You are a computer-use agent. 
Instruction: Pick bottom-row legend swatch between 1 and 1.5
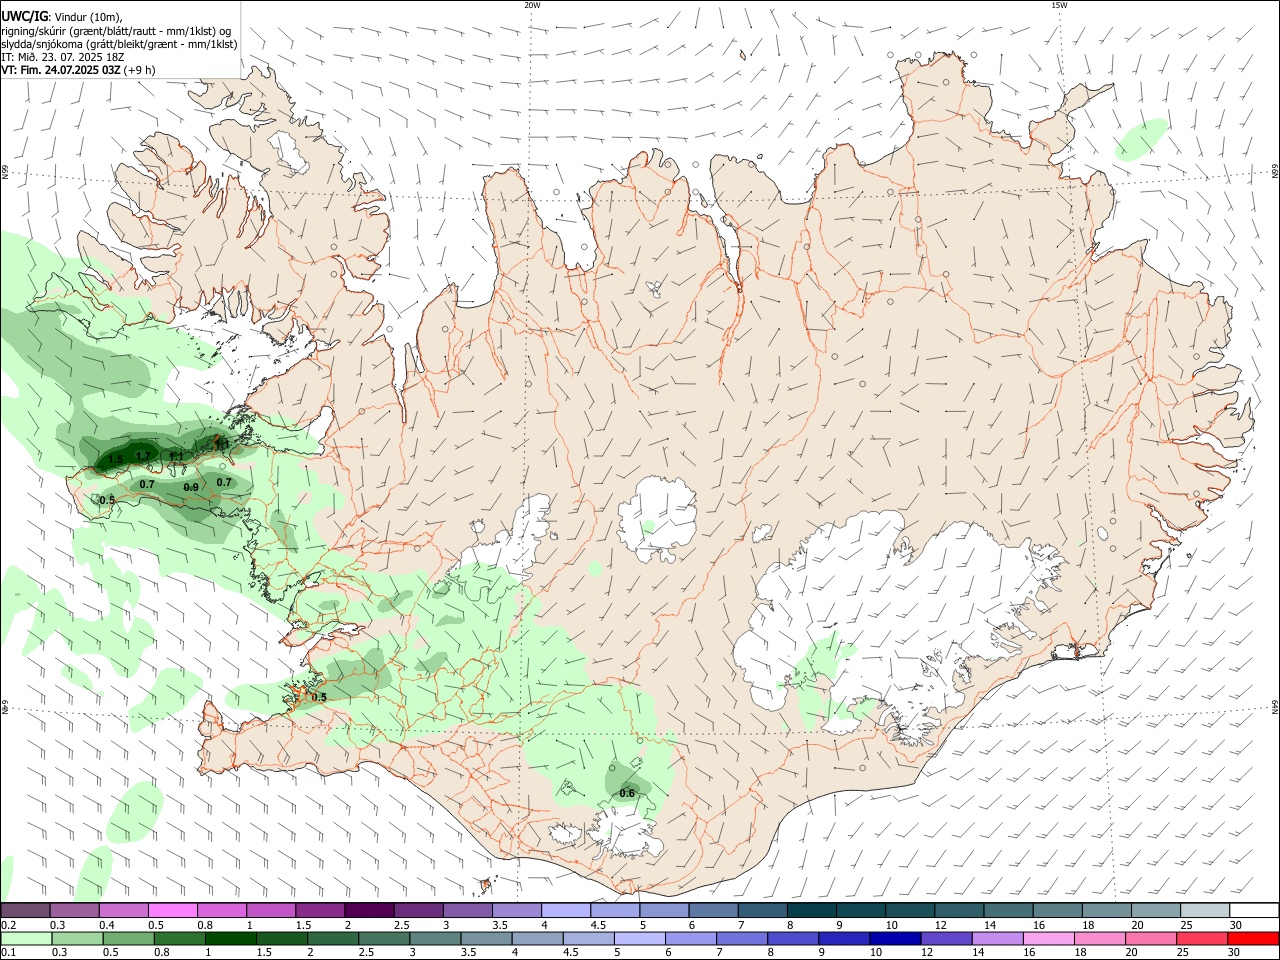pos(232,939)
